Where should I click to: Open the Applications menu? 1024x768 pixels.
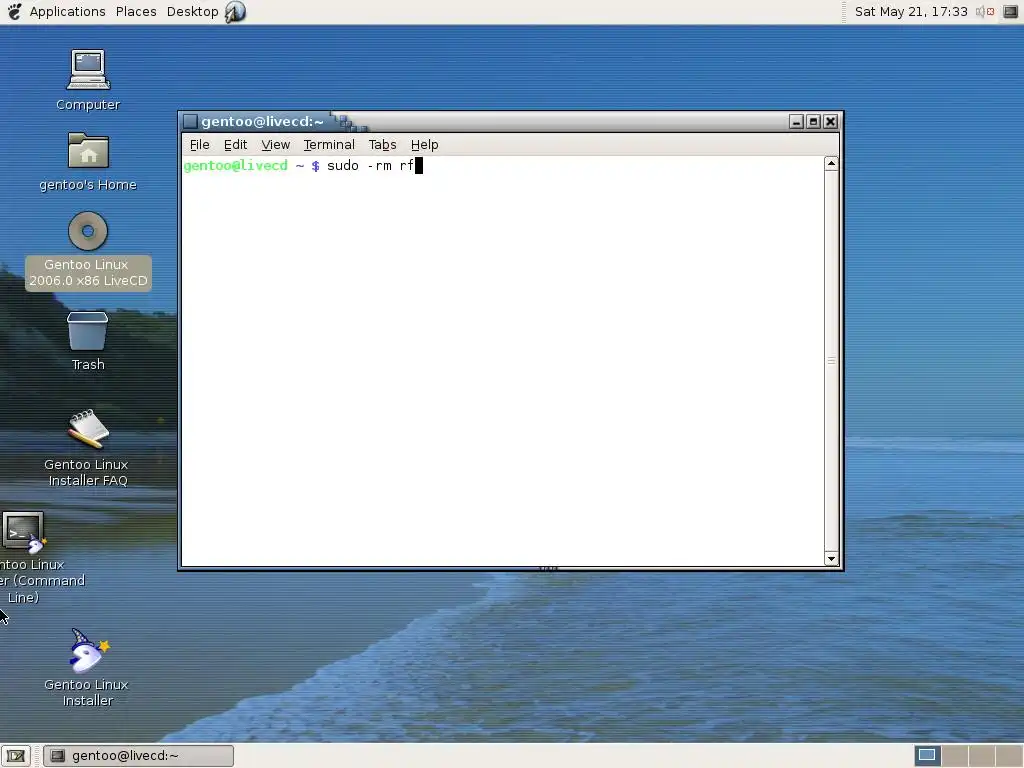[x=67, y=12]
